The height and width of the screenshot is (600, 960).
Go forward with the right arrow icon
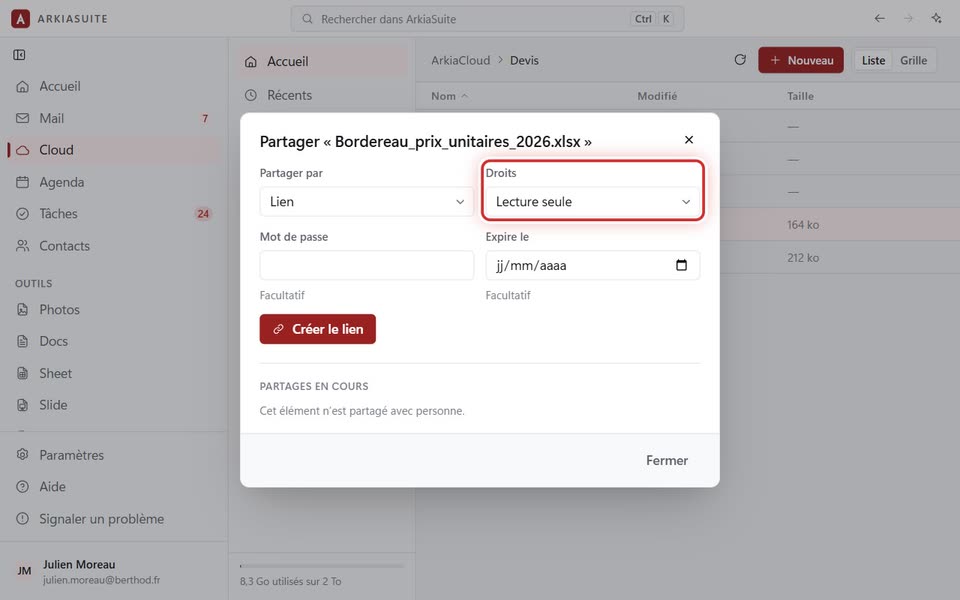pyautogui.click(x=909, y=18)
